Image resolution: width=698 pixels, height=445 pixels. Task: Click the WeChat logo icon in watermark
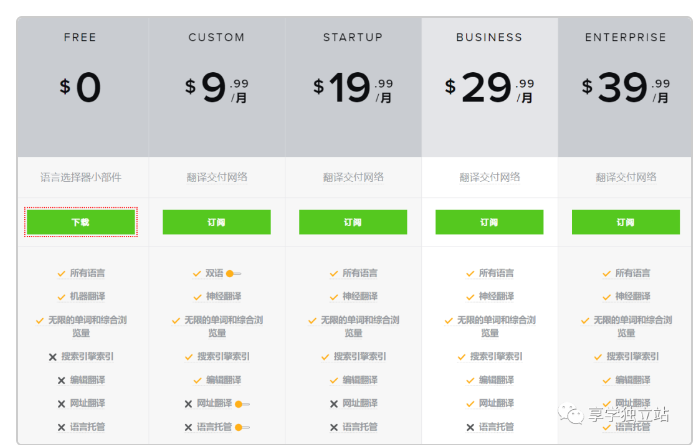tap(572, 414)
